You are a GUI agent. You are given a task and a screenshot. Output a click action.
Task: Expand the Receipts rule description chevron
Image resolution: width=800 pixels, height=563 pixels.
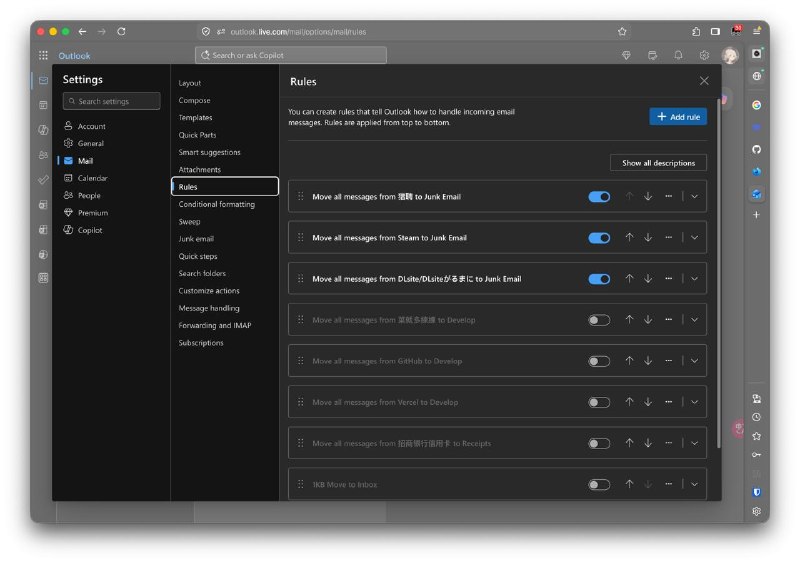[x=694, y=444]
